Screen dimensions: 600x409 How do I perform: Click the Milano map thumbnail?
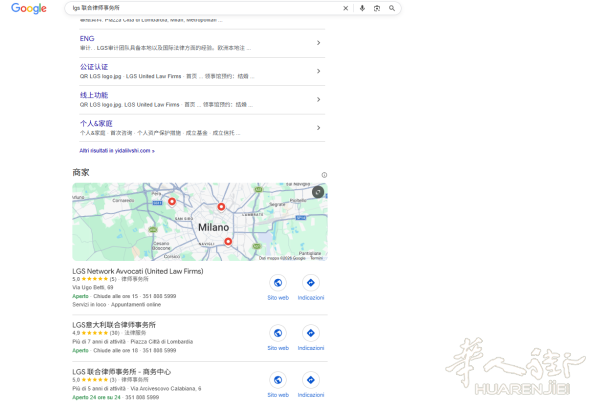(x=200, y=222)
